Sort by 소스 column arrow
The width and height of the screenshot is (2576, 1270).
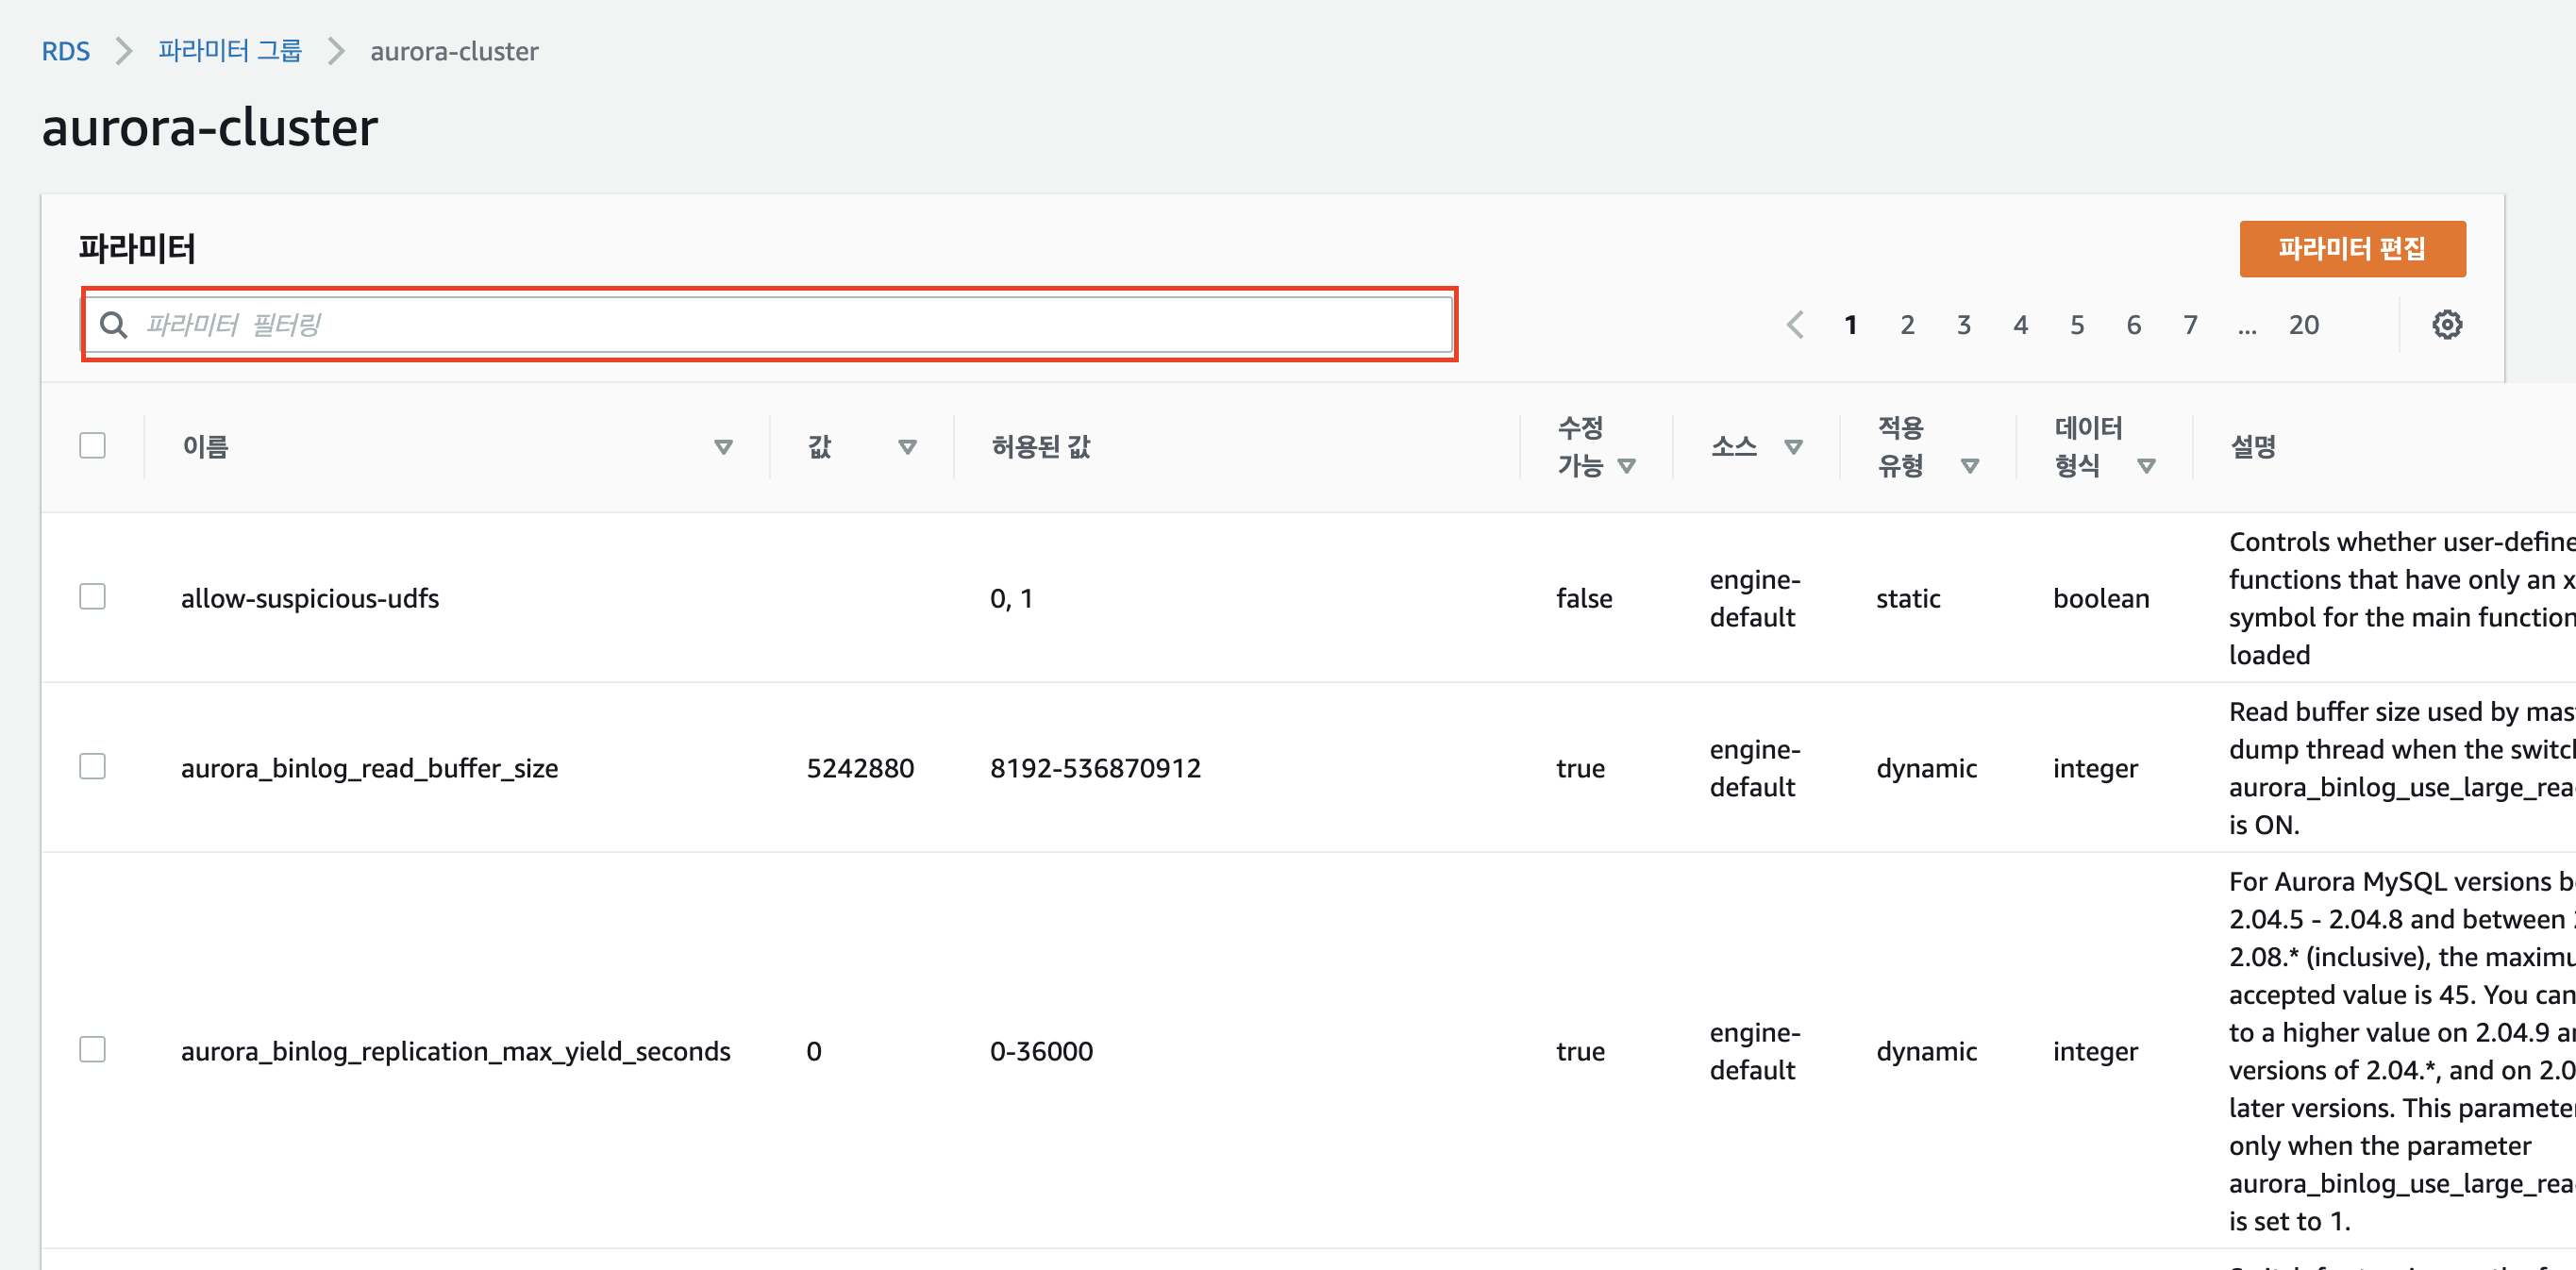1793,447
